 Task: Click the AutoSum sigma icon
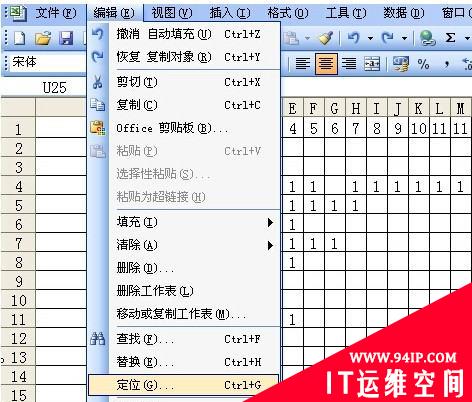450,38
